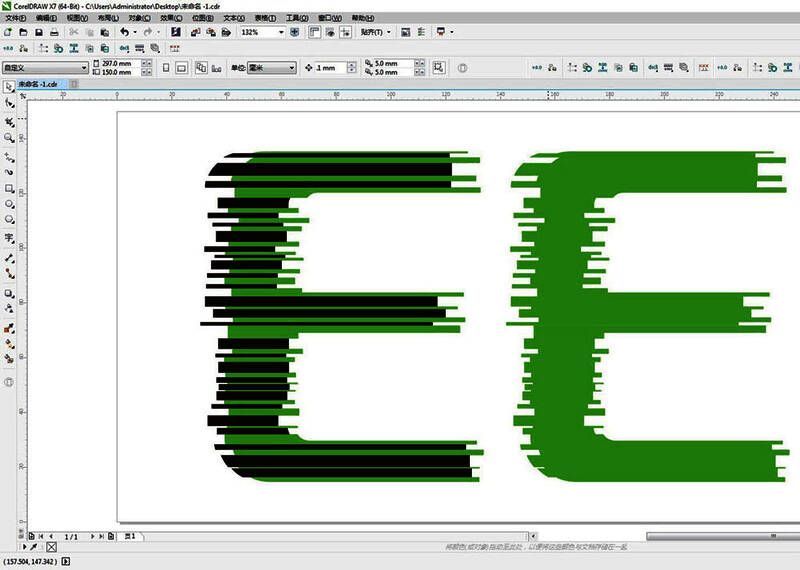This screenshot has height=570, width=800.
Task: Select the 页1 page tab
Action: (x=129, y=537)
